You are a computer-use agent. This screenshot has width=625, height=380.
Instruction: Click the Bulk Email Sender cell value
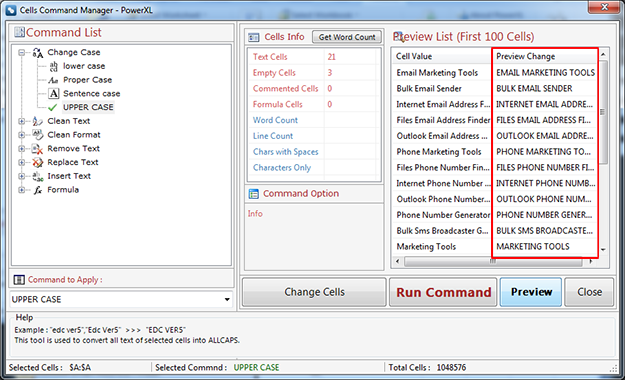429,89
